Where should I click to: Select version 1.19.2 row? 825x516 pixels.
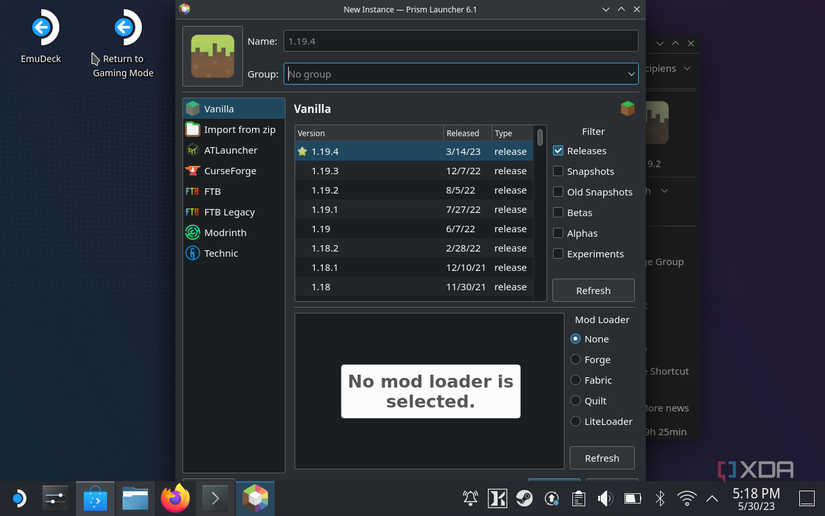click(x=414, y=190)
